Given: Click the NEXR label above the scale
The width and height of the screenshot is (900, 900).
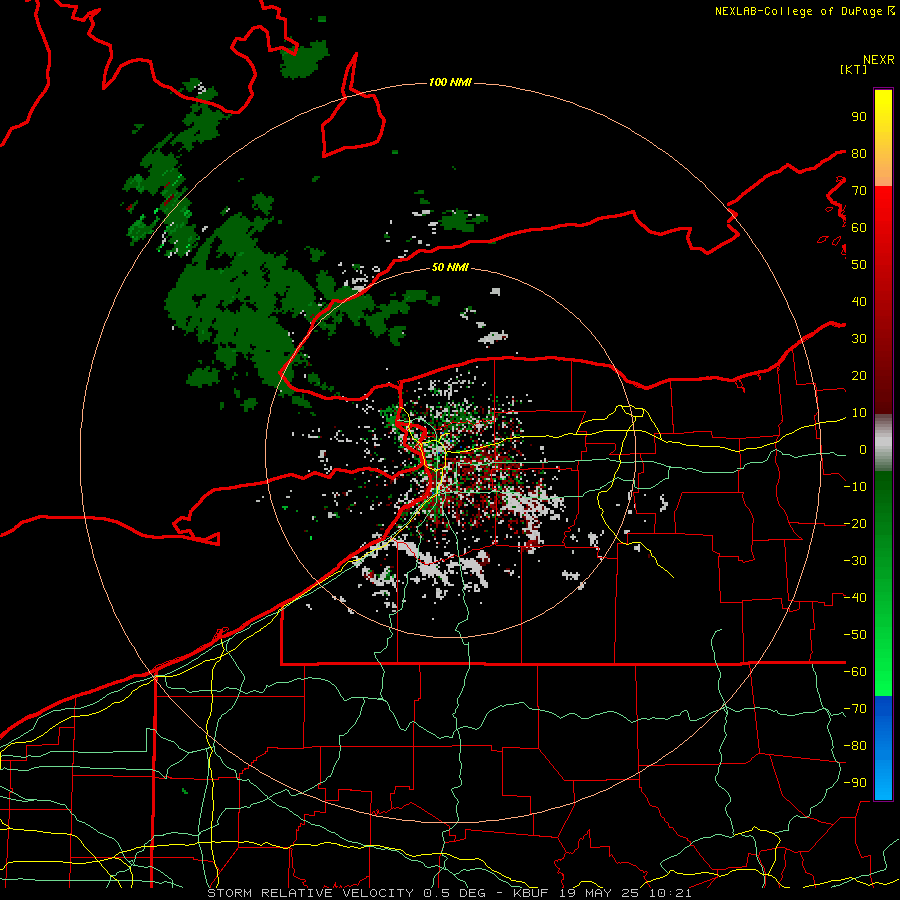Looking at the screenshot, I should click(x=879, y=60).
